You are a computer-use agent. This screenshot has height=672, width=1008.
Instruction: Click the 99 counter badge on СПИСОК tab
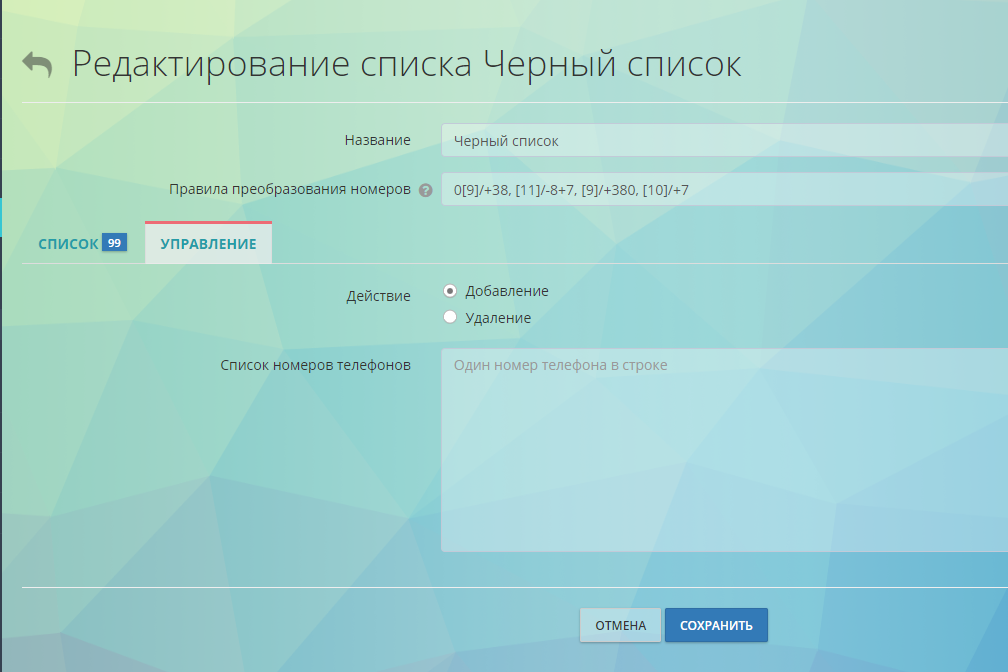coord(116,241)
